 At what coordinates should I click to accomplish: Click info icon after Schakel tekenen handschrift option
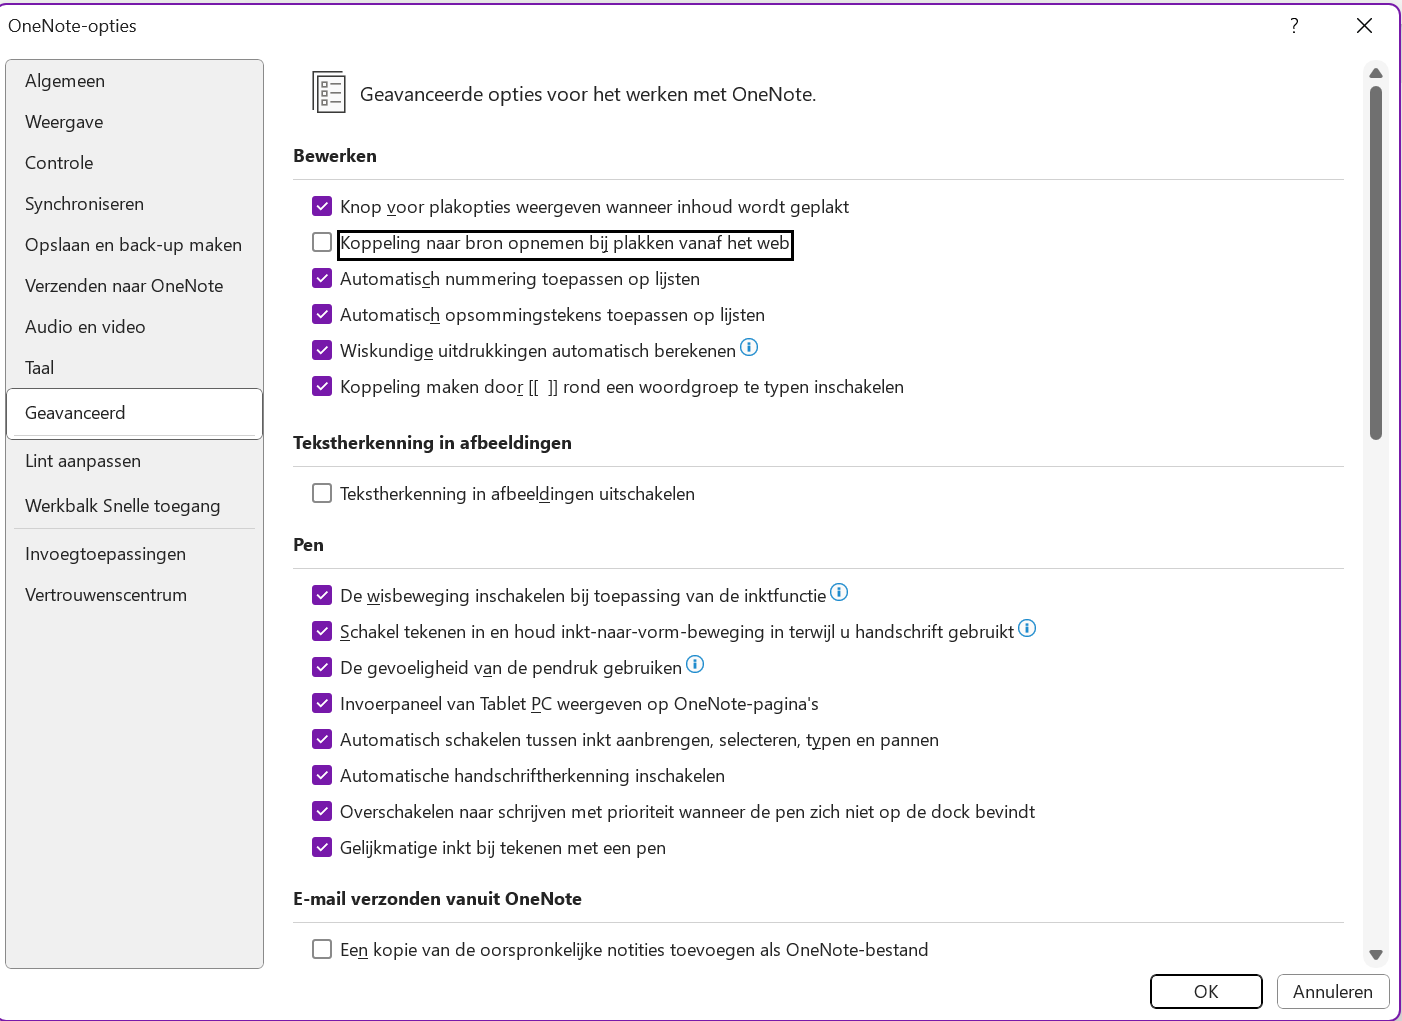coord(1027,628)
